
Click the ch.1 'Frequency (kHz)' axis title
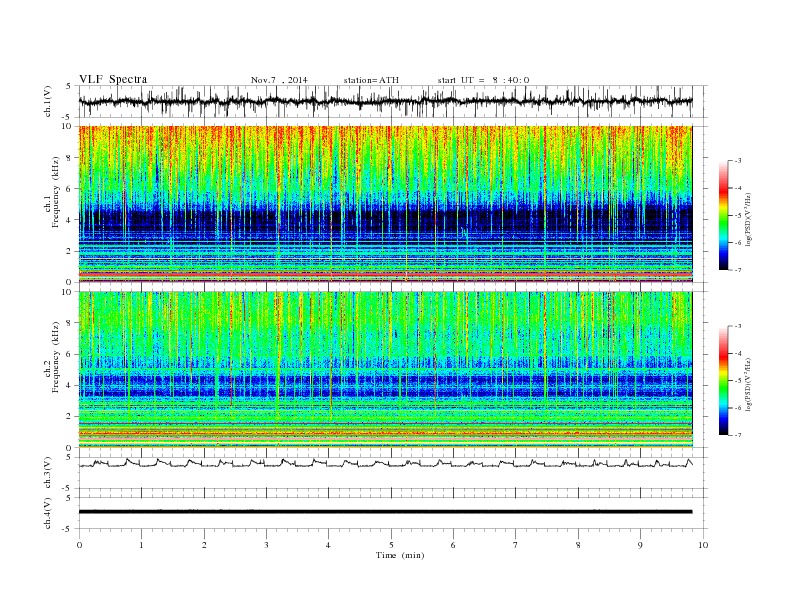pyautogui.click(x=56, y=192)
